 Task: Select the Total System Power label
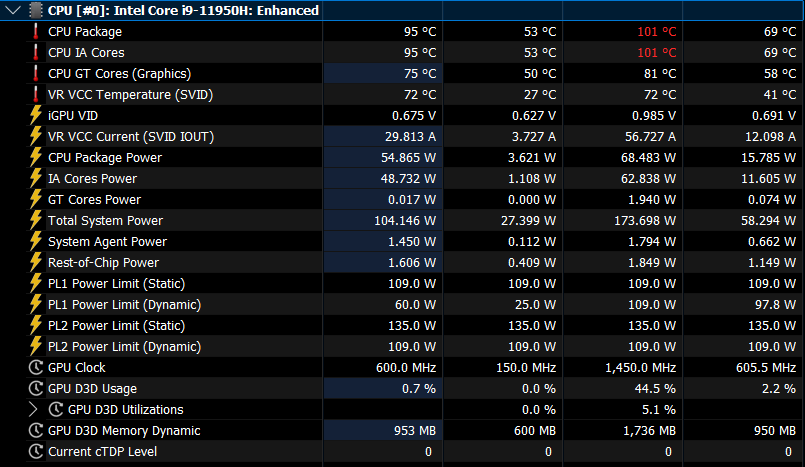click(105, 221)
